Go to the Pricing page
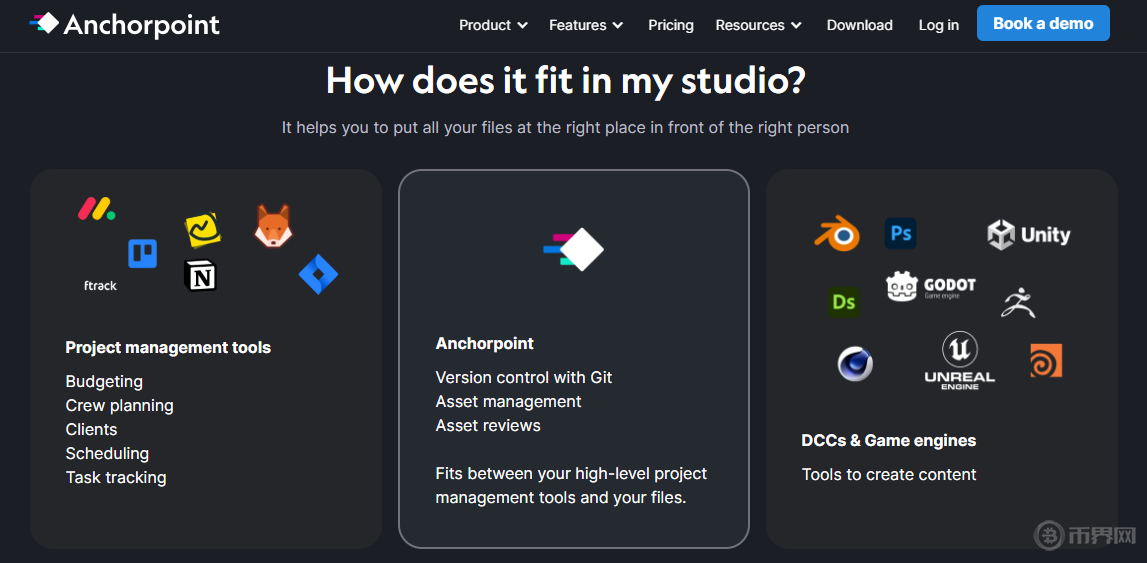This screenshot has height=563, width=1147. (671, 25)
